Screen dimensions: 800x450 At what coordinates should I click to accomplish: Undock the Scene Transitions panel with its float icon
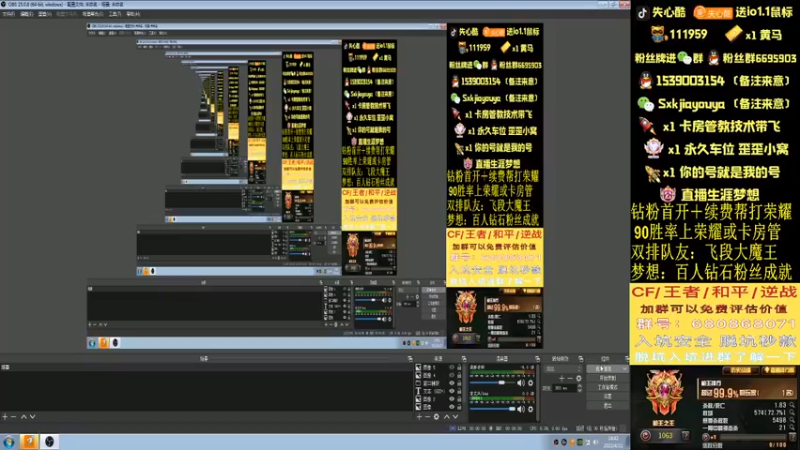[581, 359]
